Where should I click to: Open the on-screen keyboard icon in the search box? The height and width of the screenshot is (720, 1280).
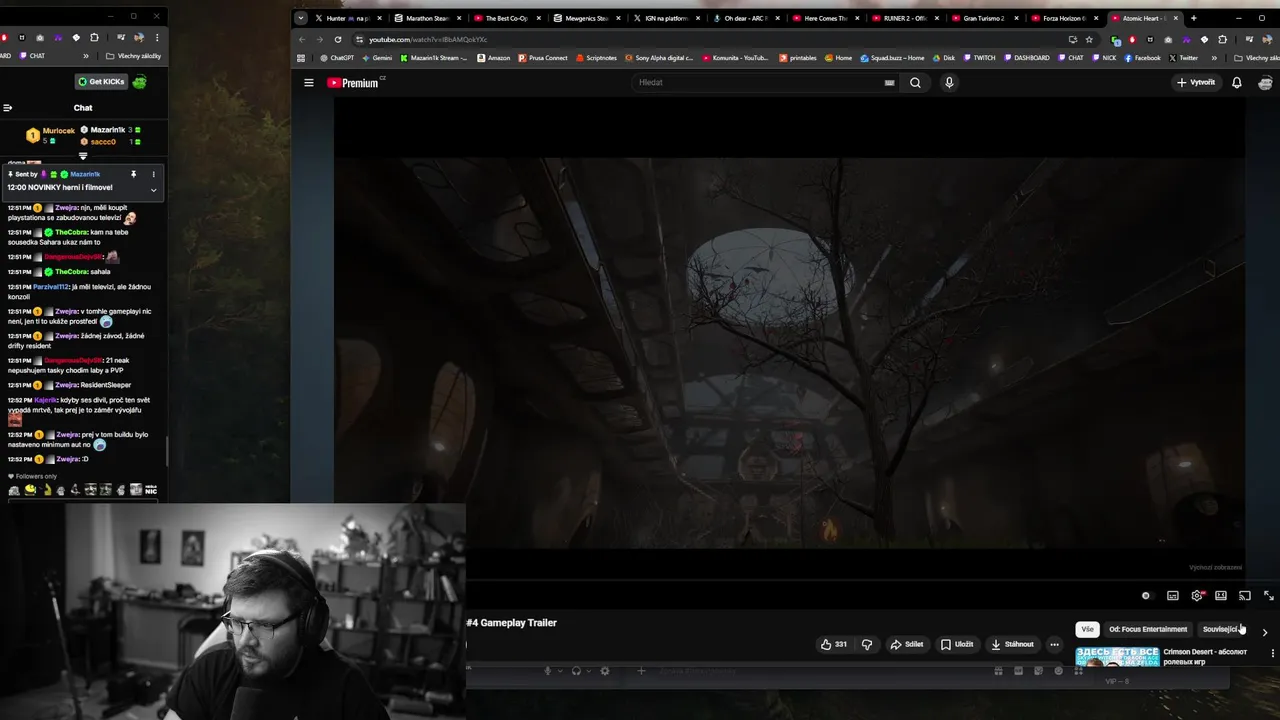pos(889,83)
